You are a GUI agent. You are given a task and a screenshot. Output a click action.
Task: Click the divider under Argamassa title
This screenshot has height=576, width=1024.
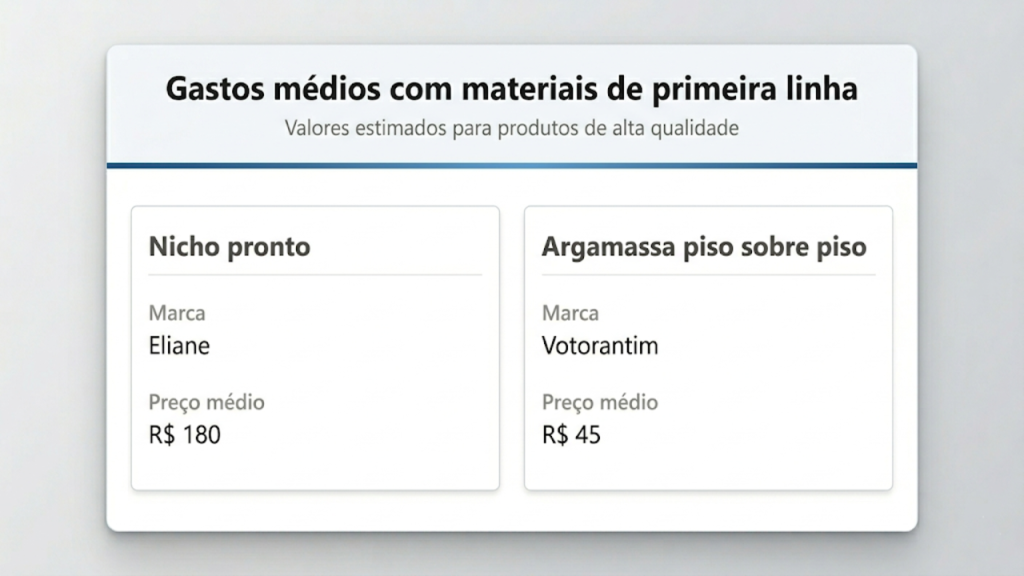click(x=708, y=275)
